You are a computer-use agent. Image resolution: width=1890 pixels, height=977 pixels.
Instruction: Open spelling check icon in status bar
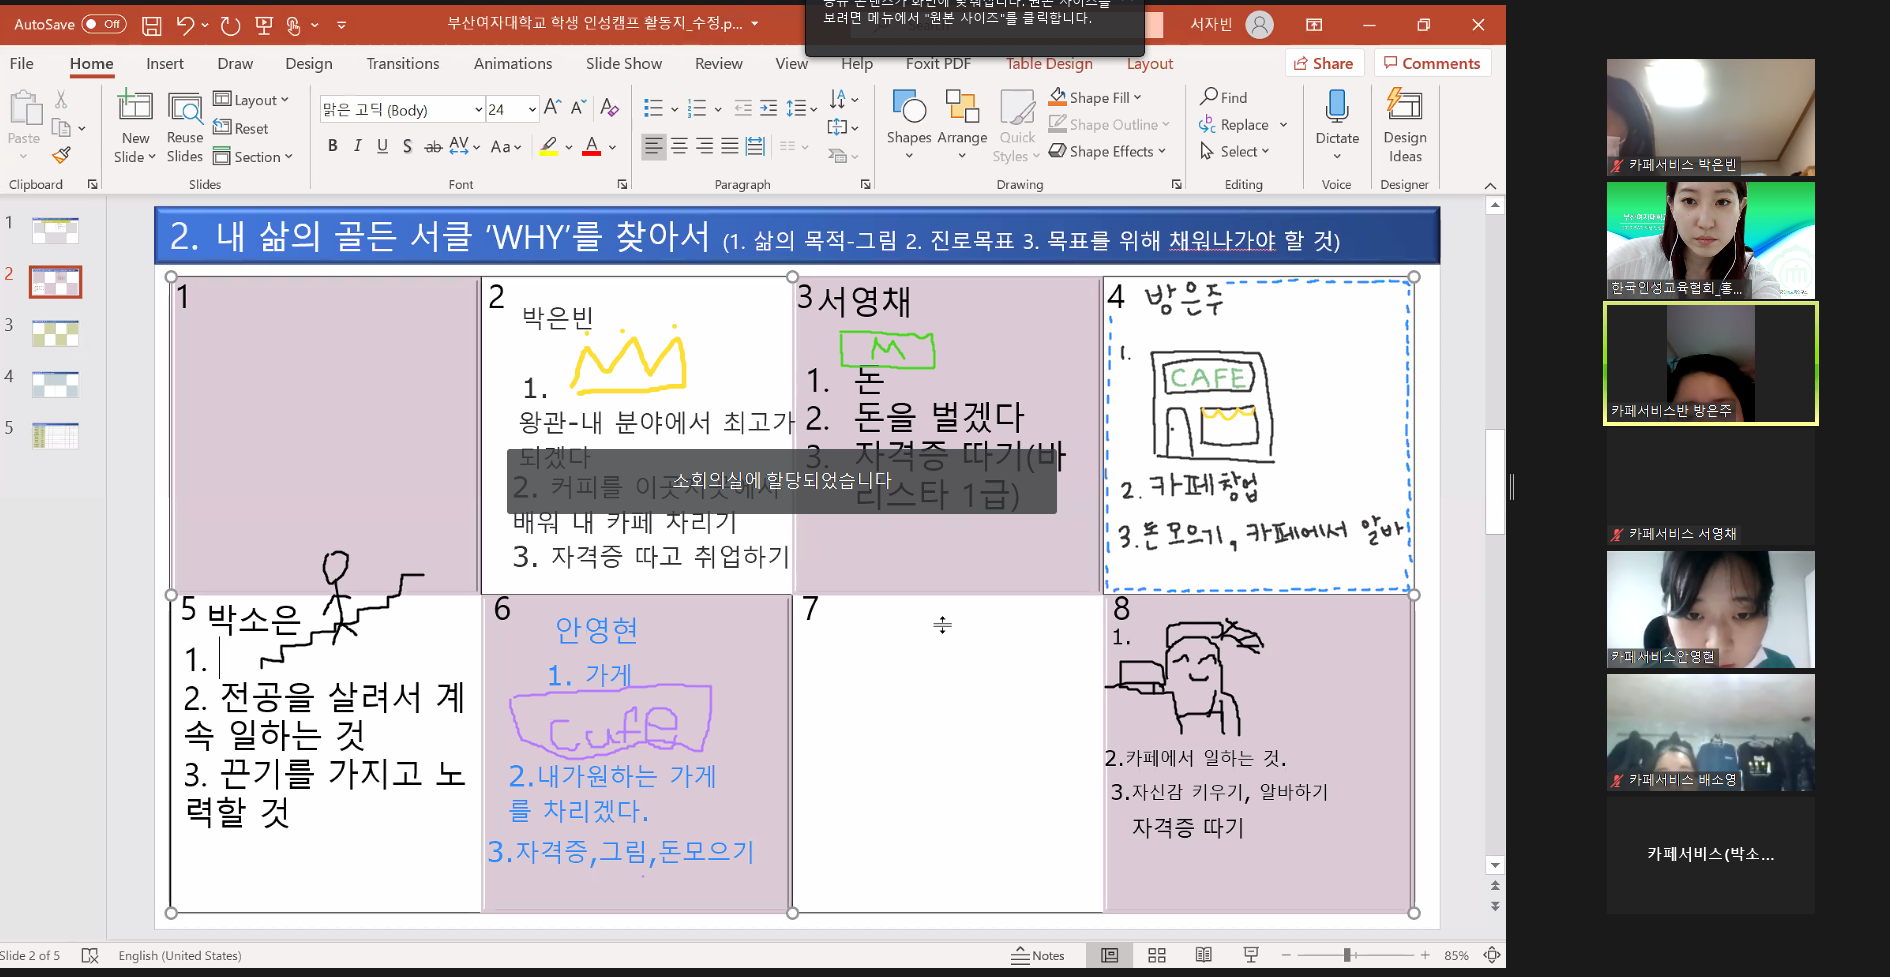coord(90,955)
